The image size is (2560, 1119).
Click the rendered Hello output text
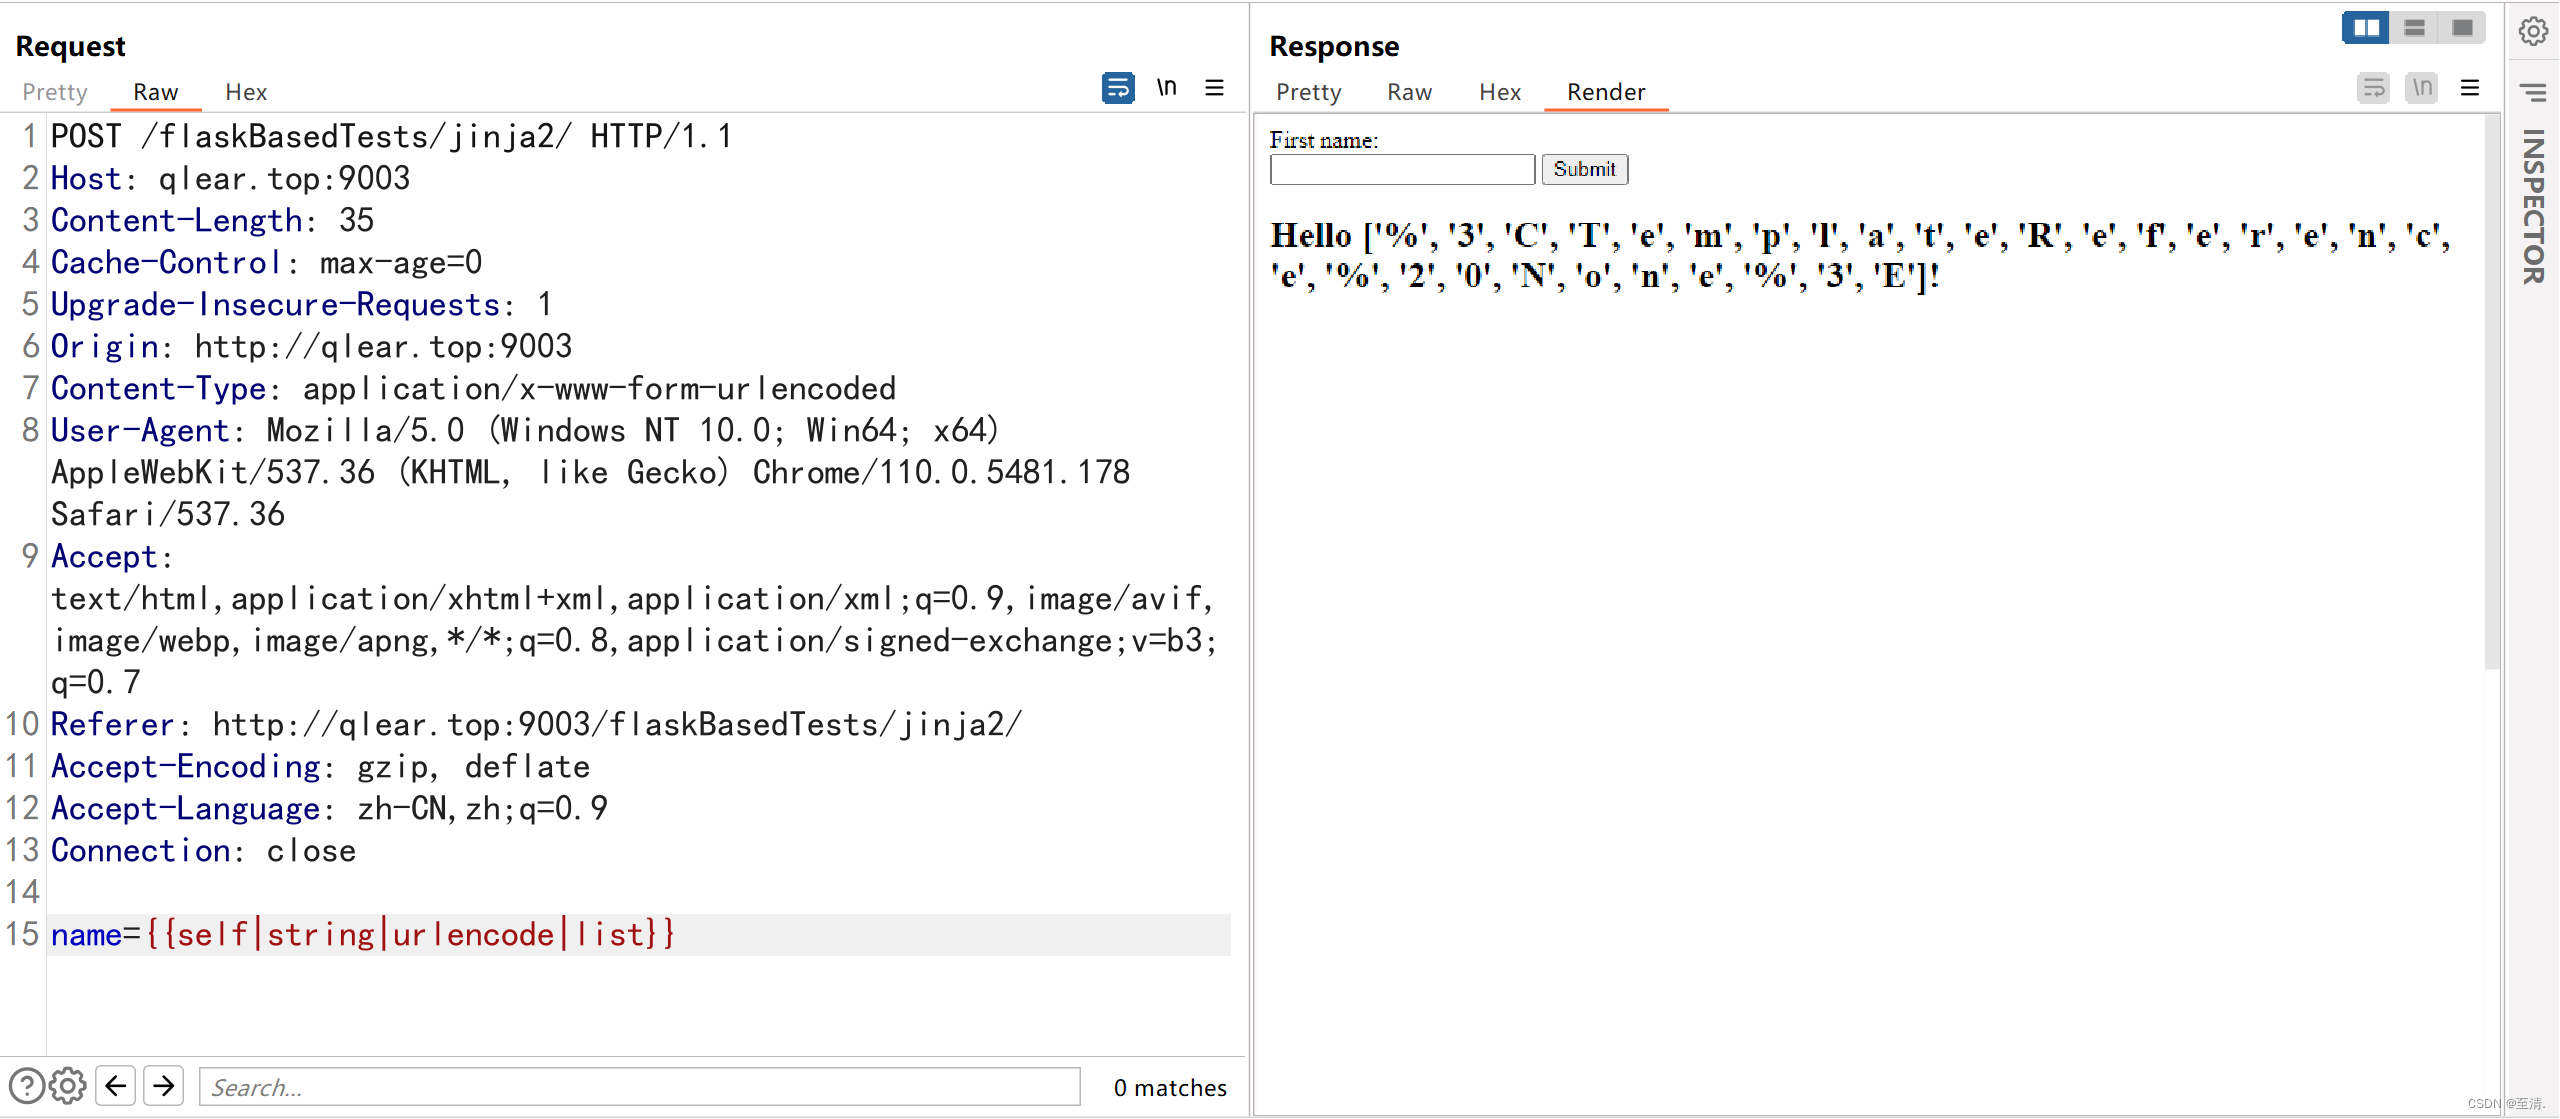coord(1860,255)
